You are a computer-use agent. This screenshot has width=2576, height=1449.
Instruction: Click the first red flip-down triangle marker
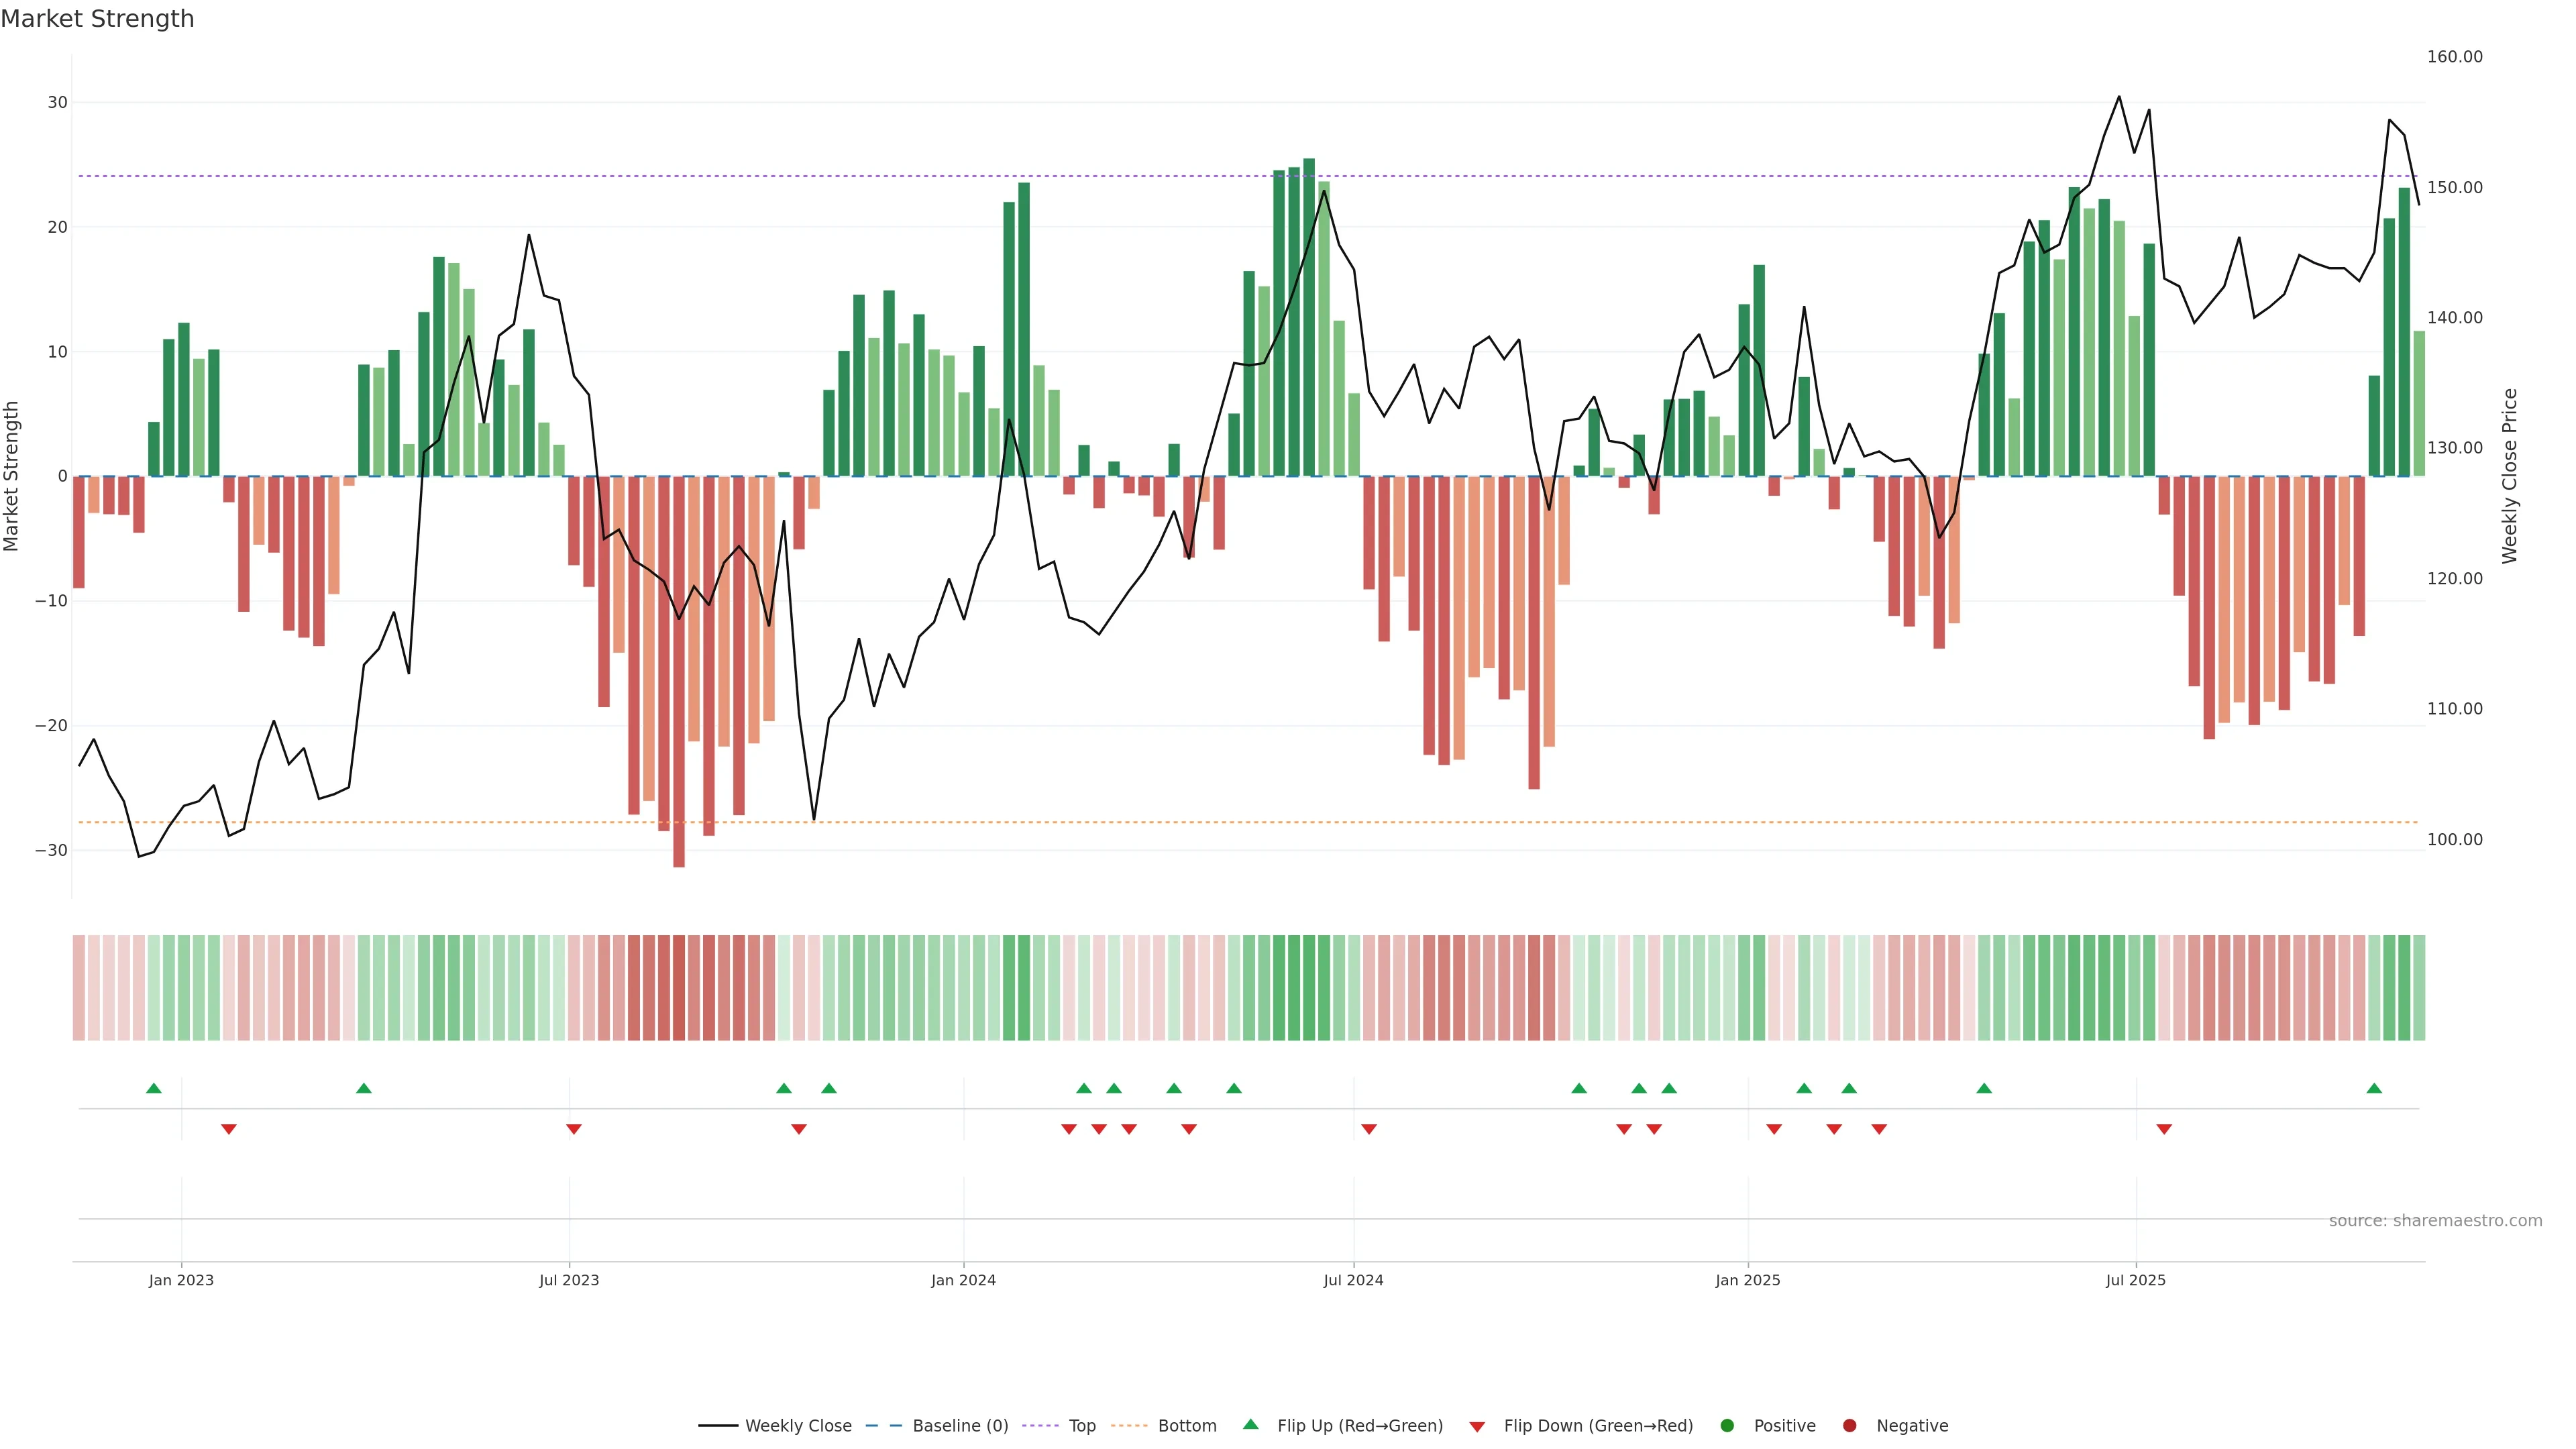click(229, 1129)
